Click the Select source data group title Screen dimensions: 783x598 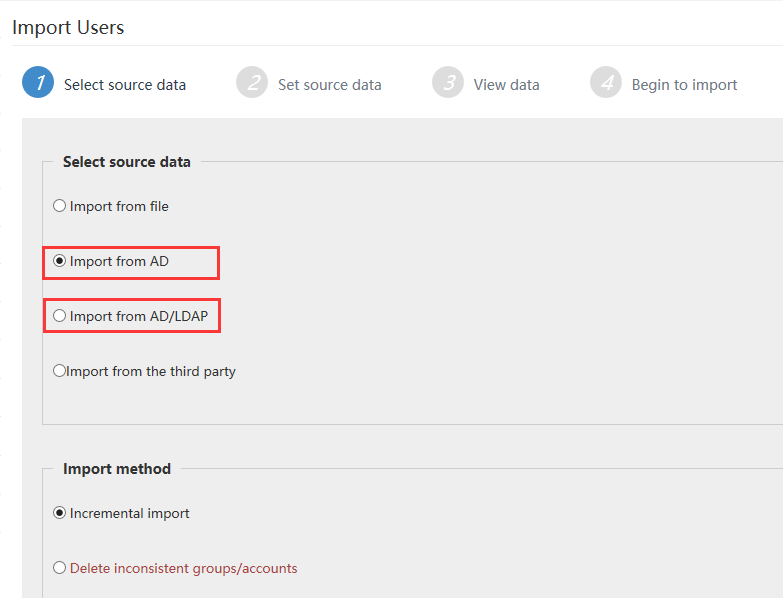coord(126,162)
